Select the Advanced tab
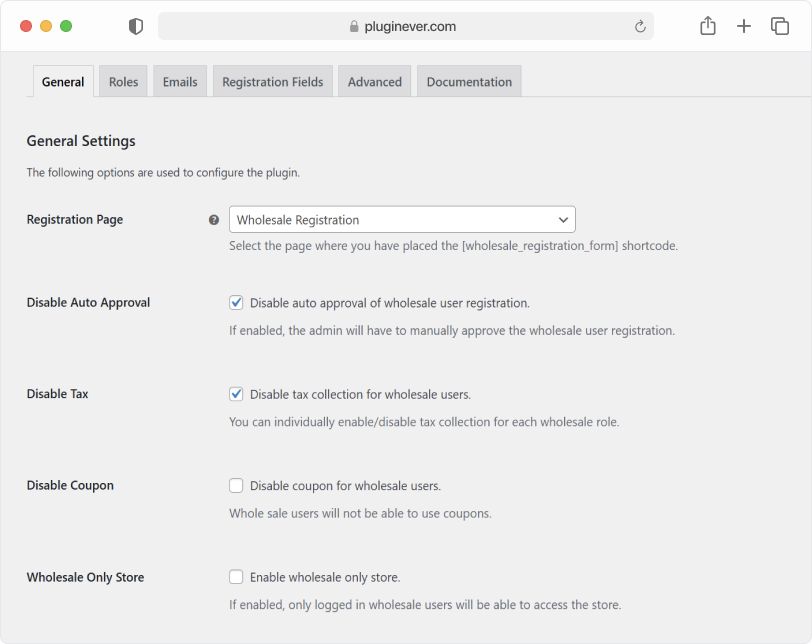 (x=375, y=82)
